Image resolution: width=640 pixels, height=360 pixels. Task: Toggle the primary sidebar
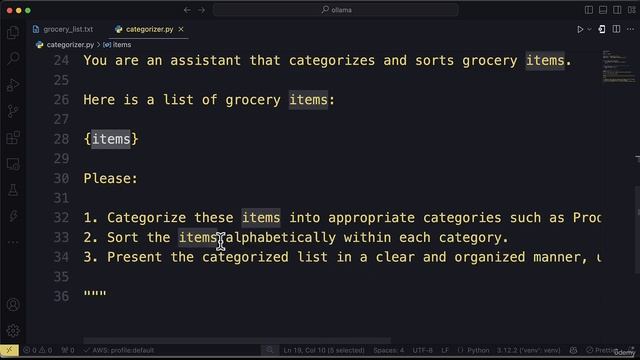pos(589,10)
